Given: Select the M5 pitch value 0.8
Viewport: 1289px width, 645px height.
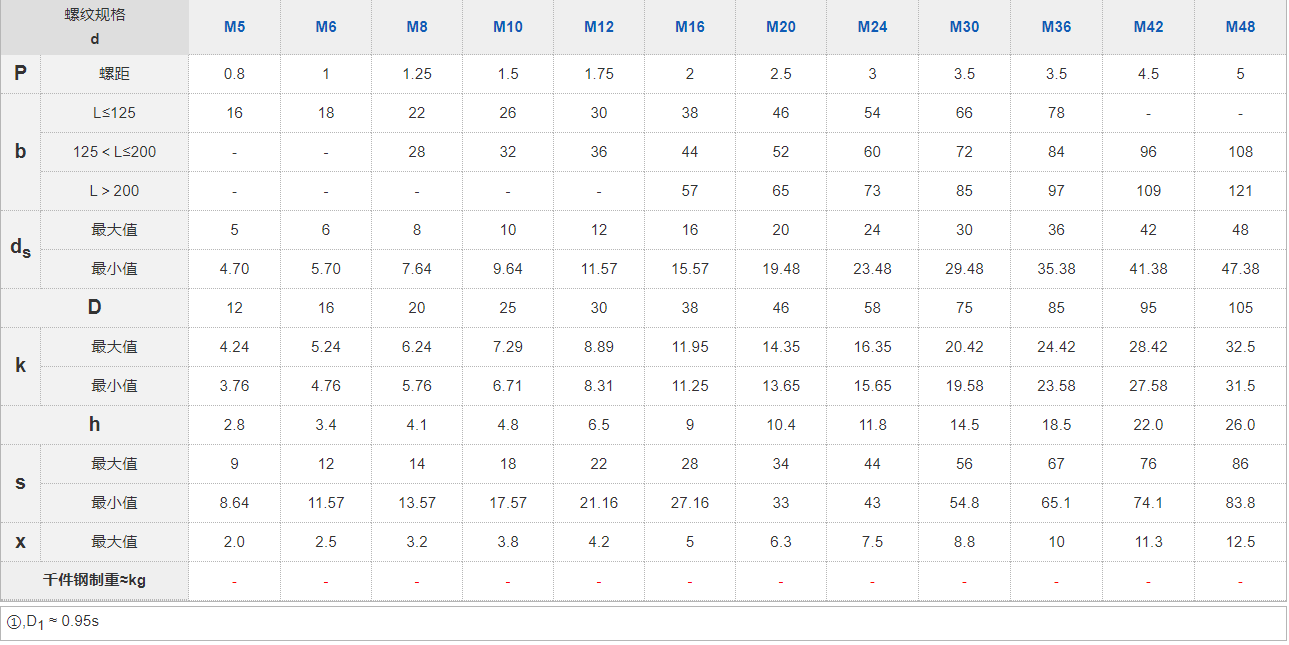Looking at the screenshot, I should (234, 74).
